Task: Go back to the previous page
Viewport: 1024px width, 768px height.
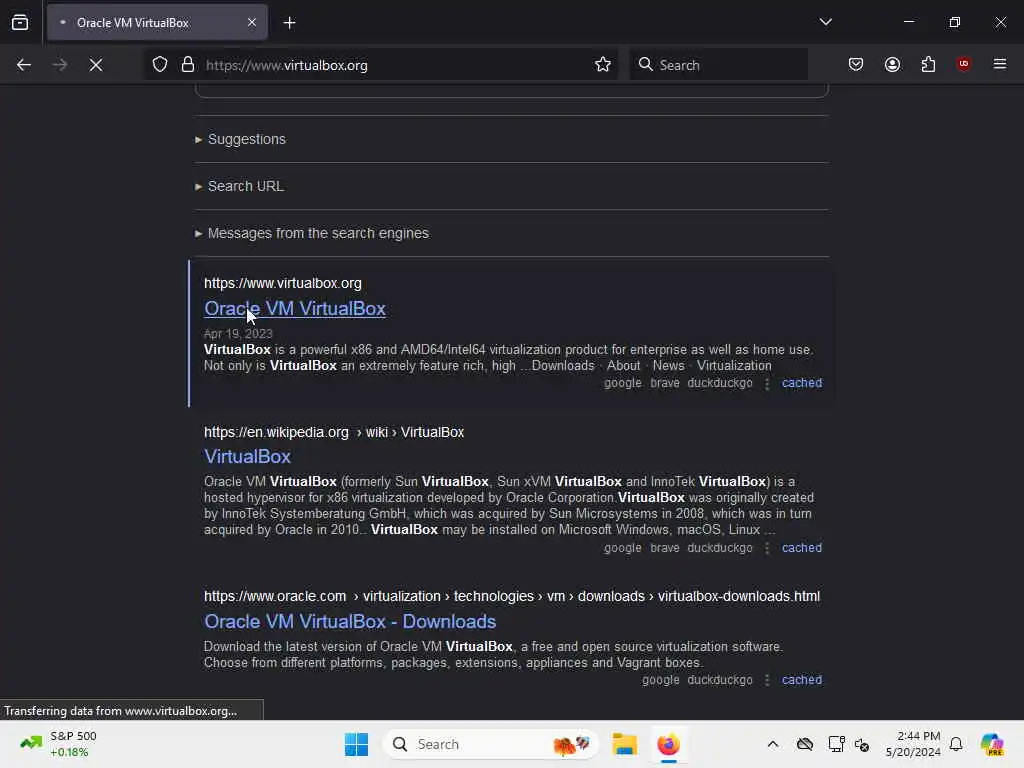Action: click(24, 65)
